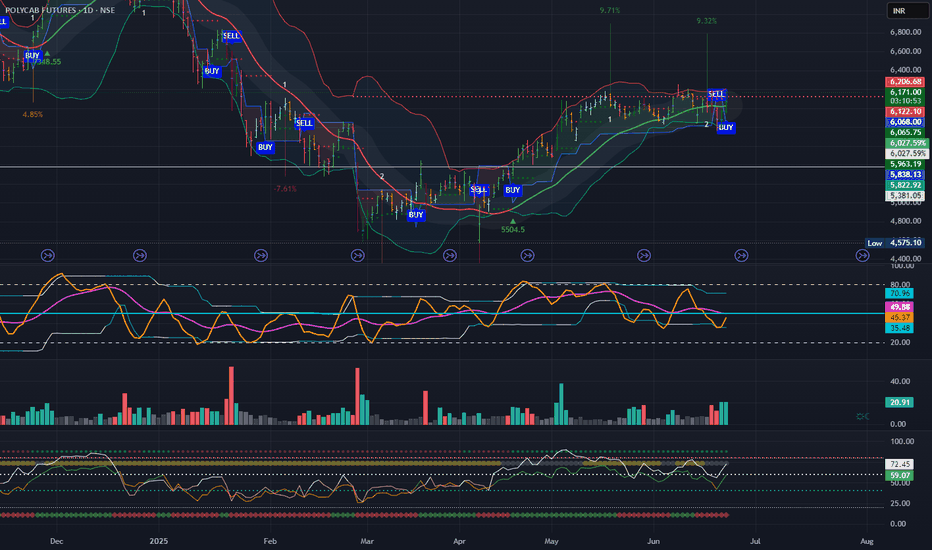Click the blue 5,838.13 price label
Screen dimensions: 932x550
[905, 174]
